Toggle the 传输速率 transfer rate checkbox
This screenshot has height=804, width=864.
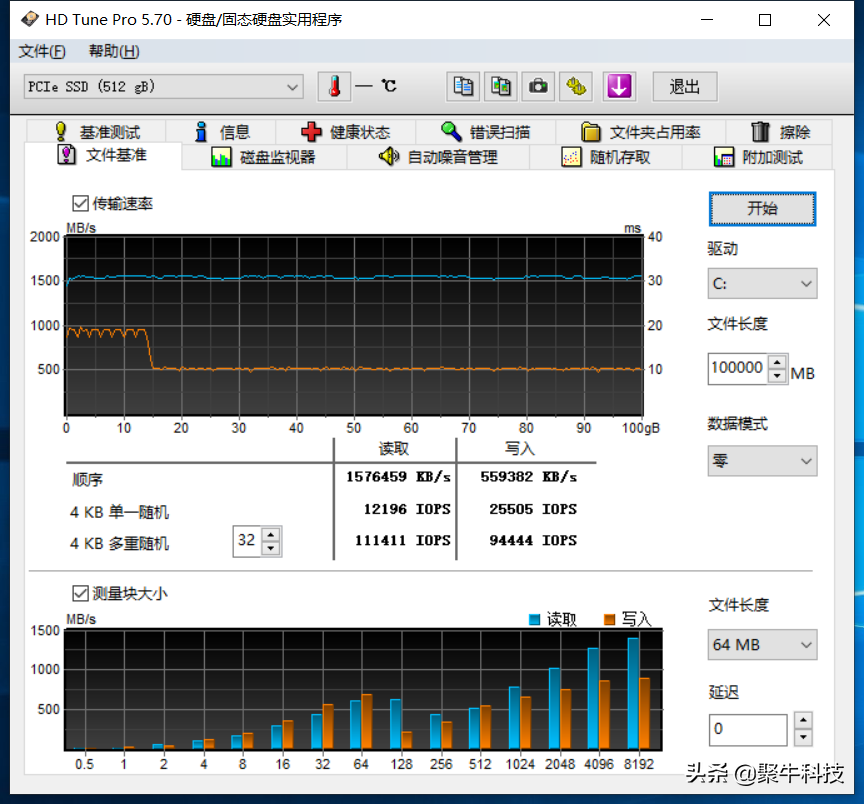point(81,204)
